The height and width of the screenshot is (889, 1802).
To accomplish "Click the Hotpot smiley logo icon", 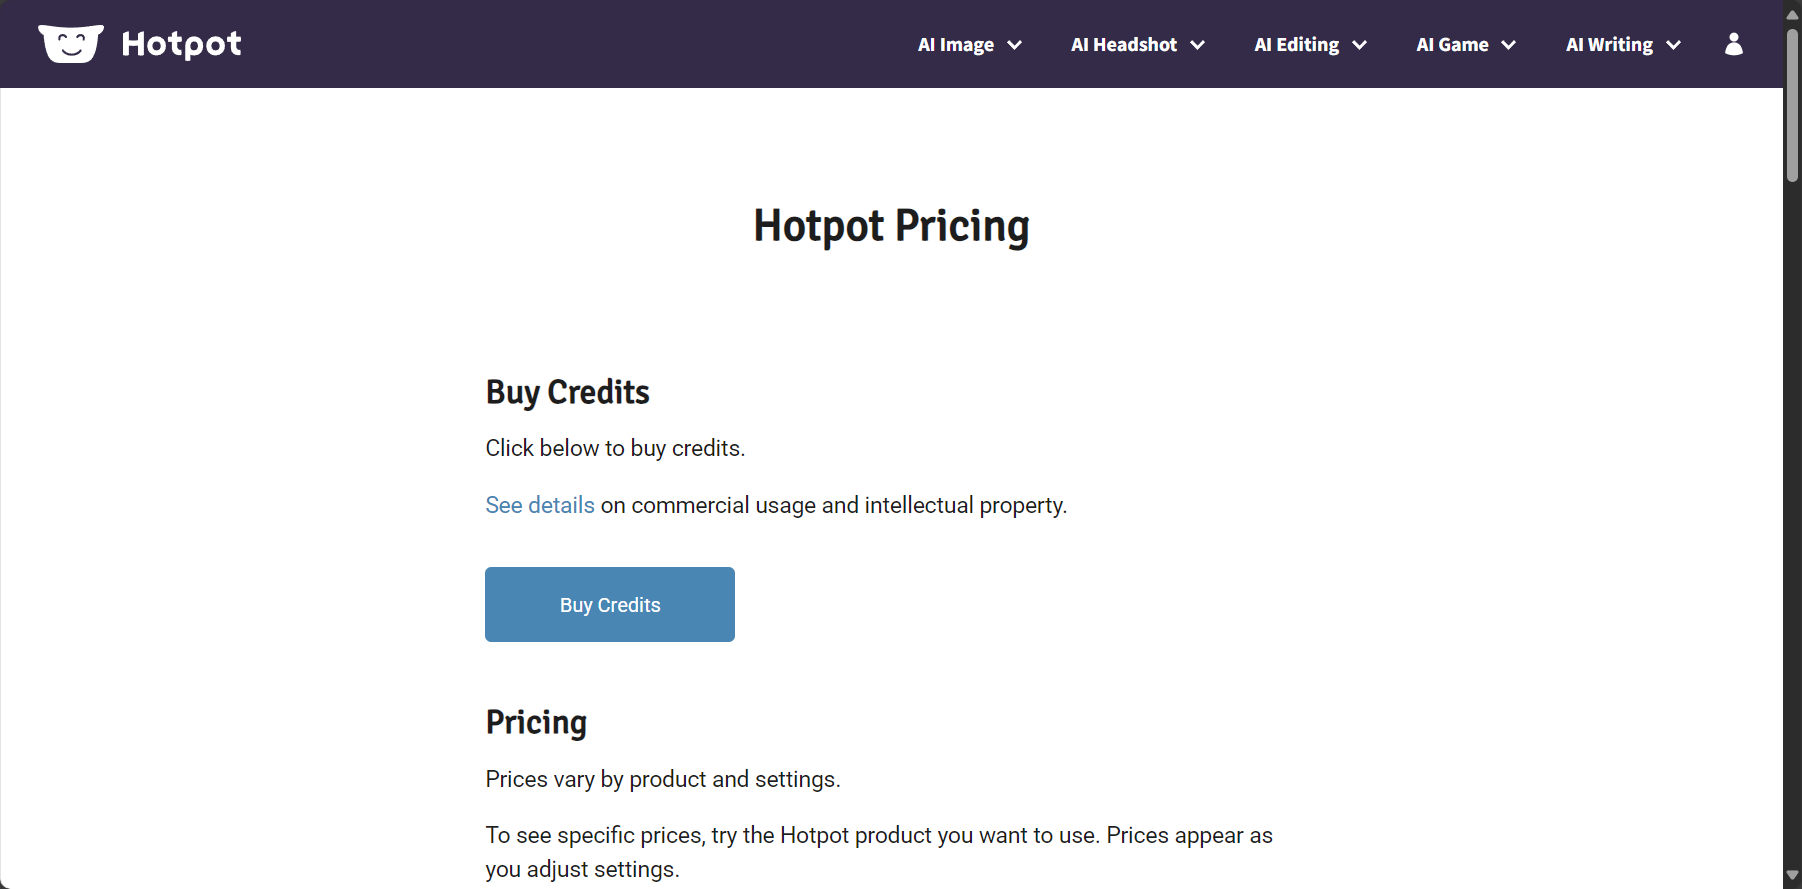I will pyautogui.click(x=71, y=44).
